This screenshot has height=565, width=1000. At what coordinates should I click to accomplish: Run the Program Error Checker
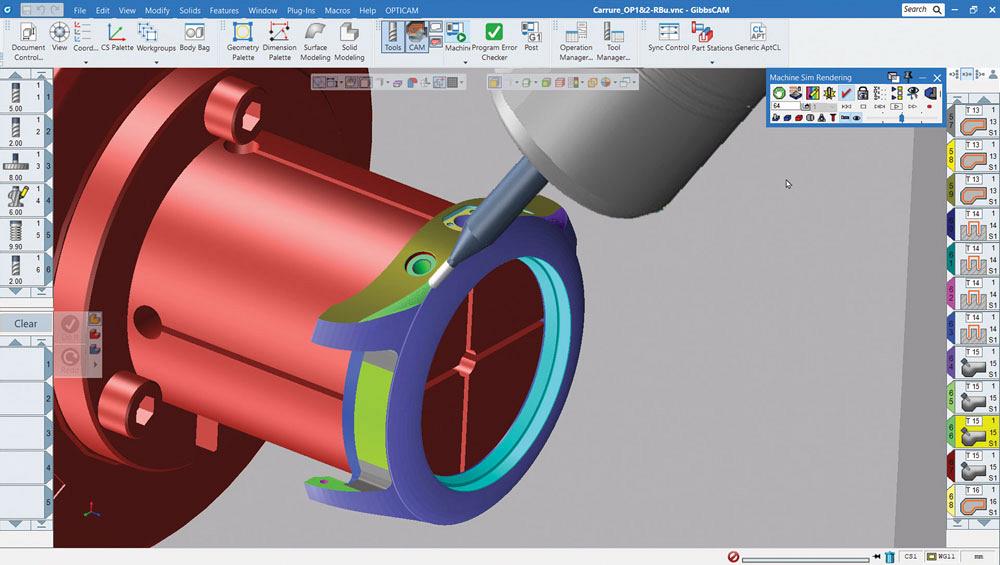point(494,41)
